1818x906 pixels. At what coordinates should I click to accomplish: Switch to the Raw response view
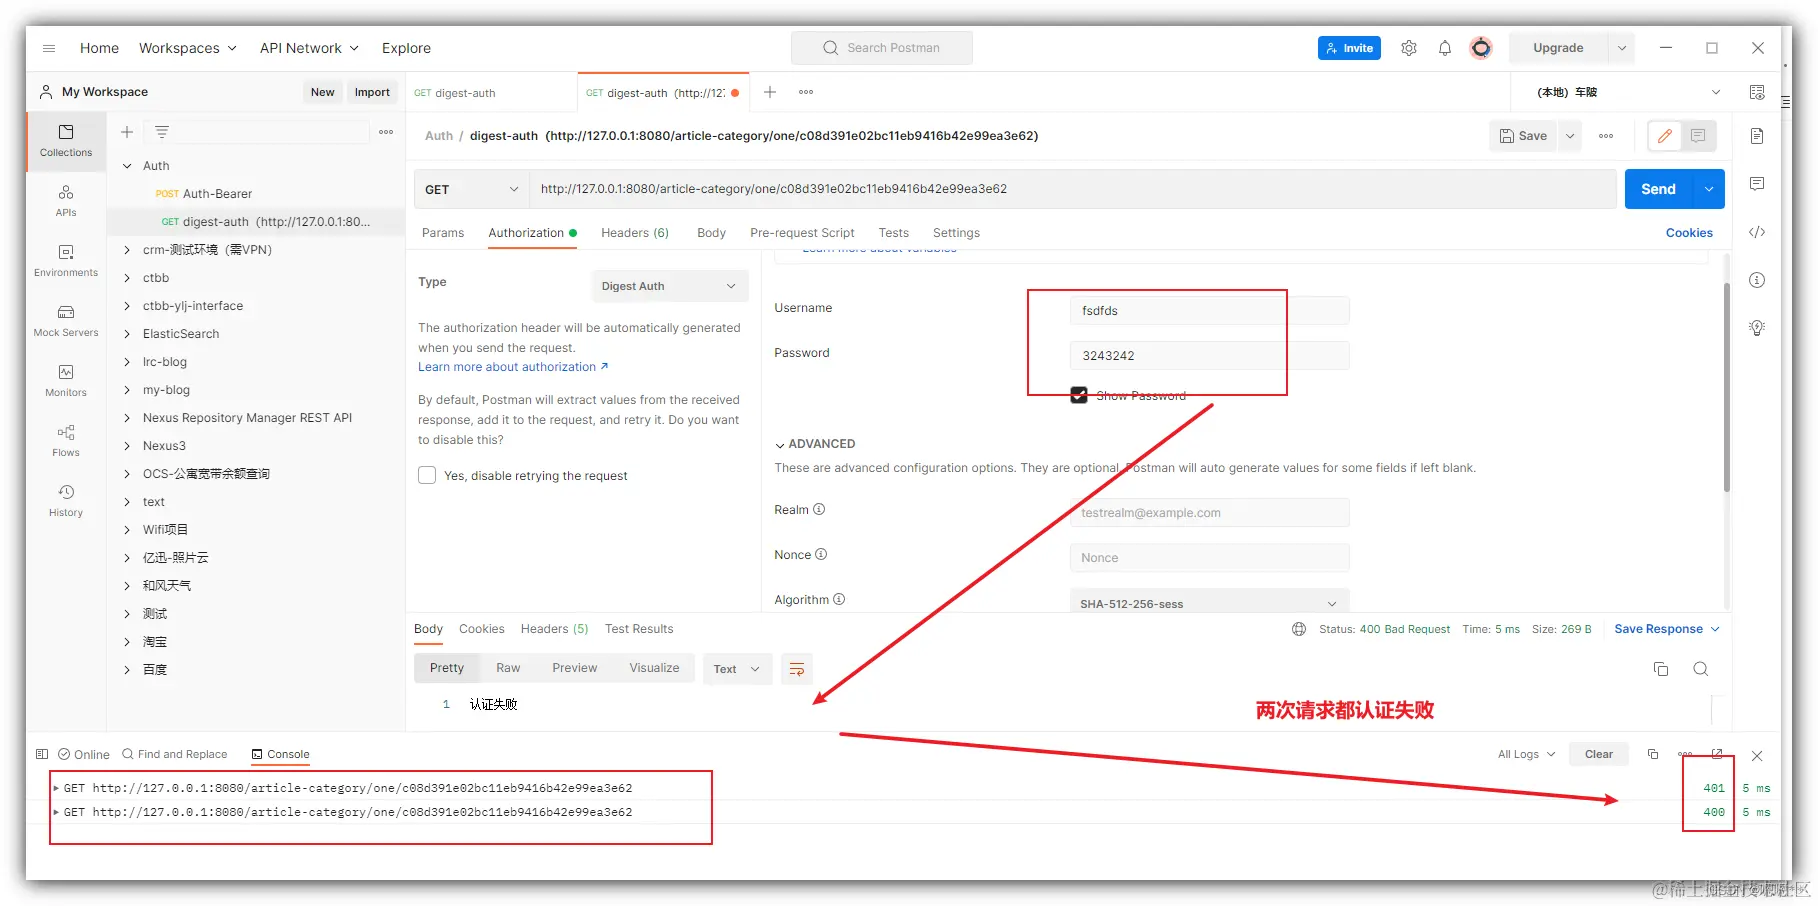click(x=508, y=668)
